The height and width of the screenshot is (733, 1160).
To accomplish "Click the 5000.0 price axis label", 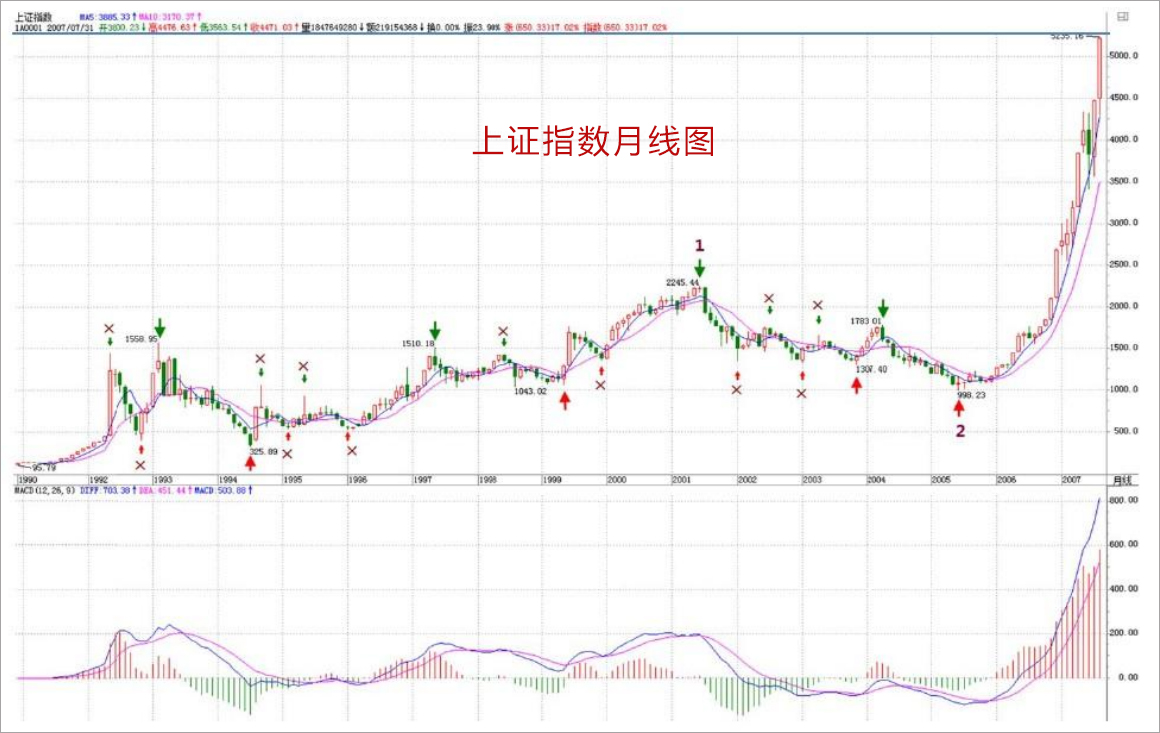I will pos(1125,56).
